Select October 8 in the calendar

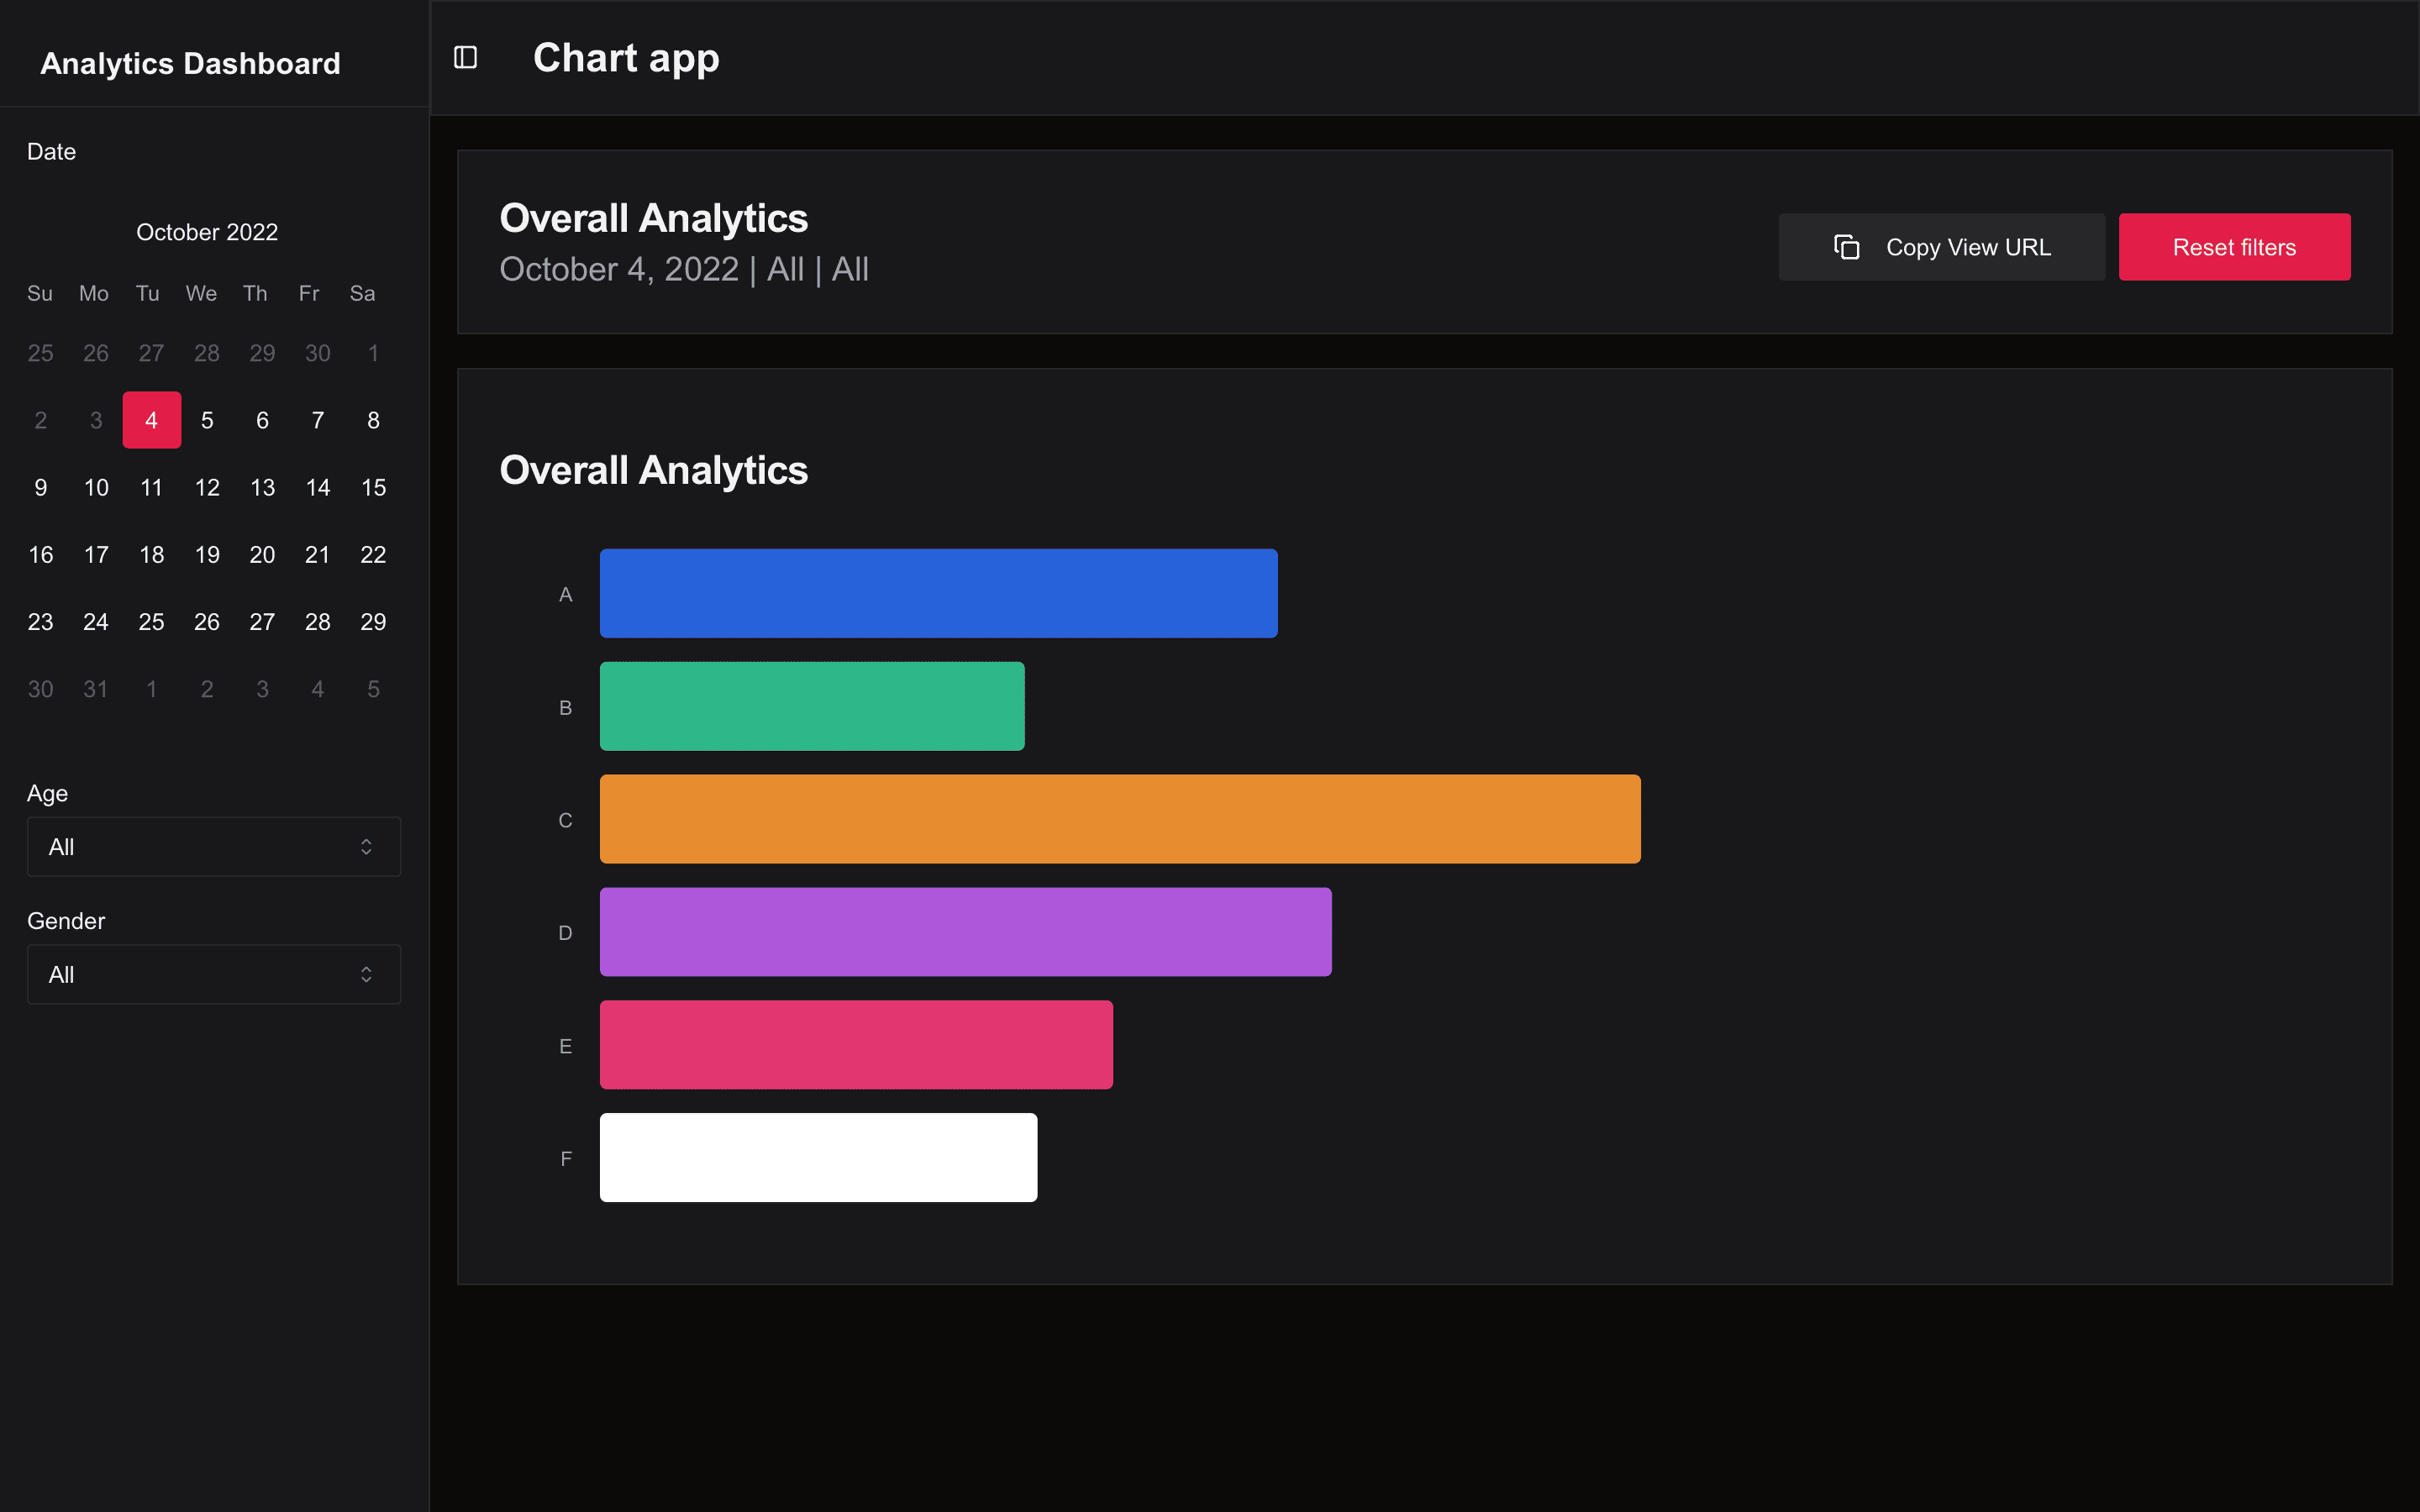373,420
